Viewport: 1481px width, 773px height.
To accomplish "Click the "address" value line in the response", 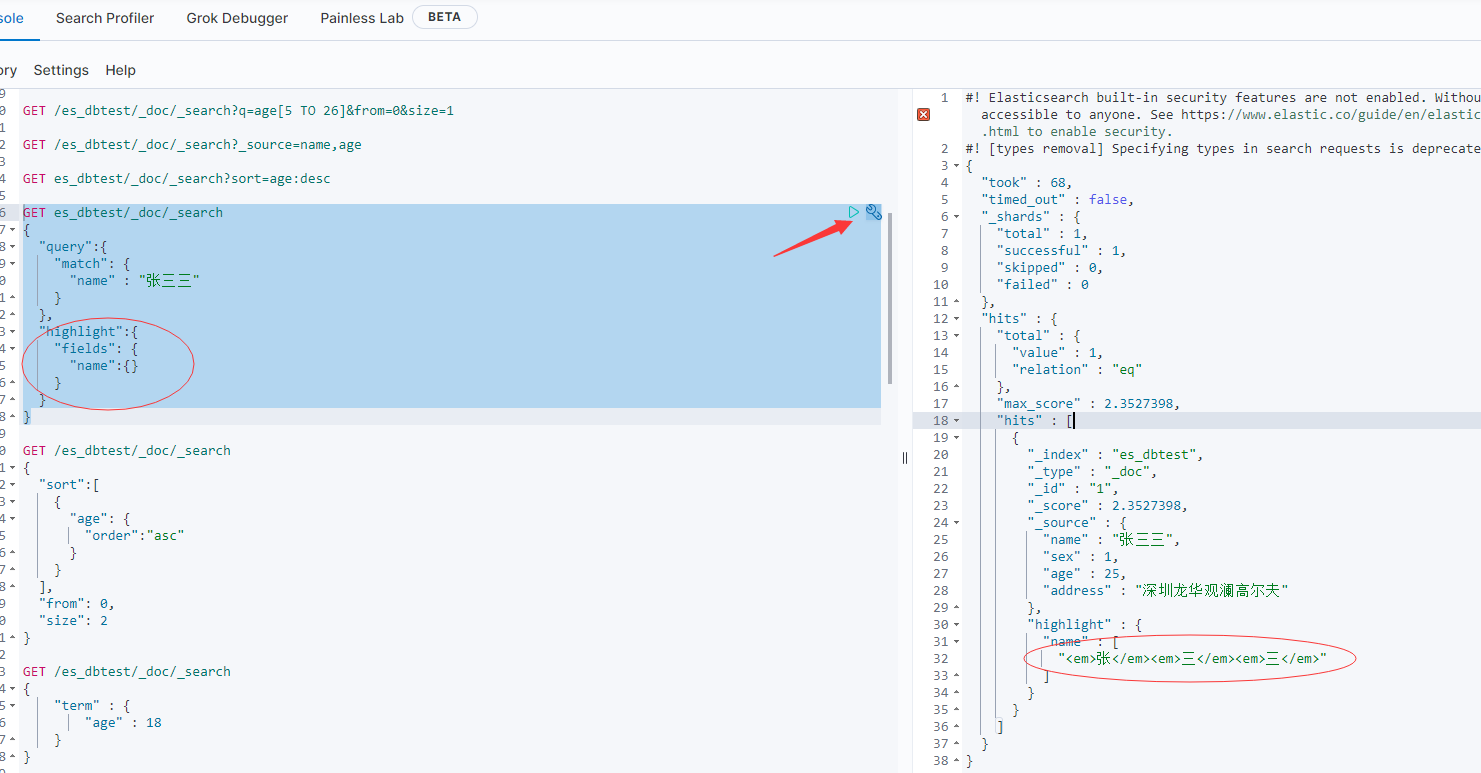I will pos(1166,591).
